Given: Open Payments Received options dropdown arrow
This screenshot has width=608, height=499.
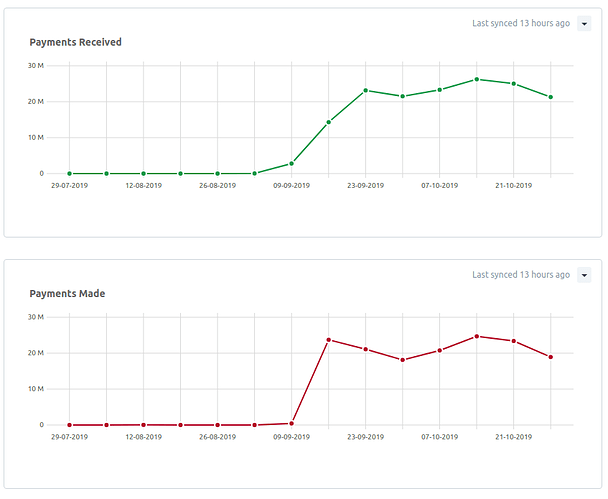Looking at the screenshot, I should (584, 24).
